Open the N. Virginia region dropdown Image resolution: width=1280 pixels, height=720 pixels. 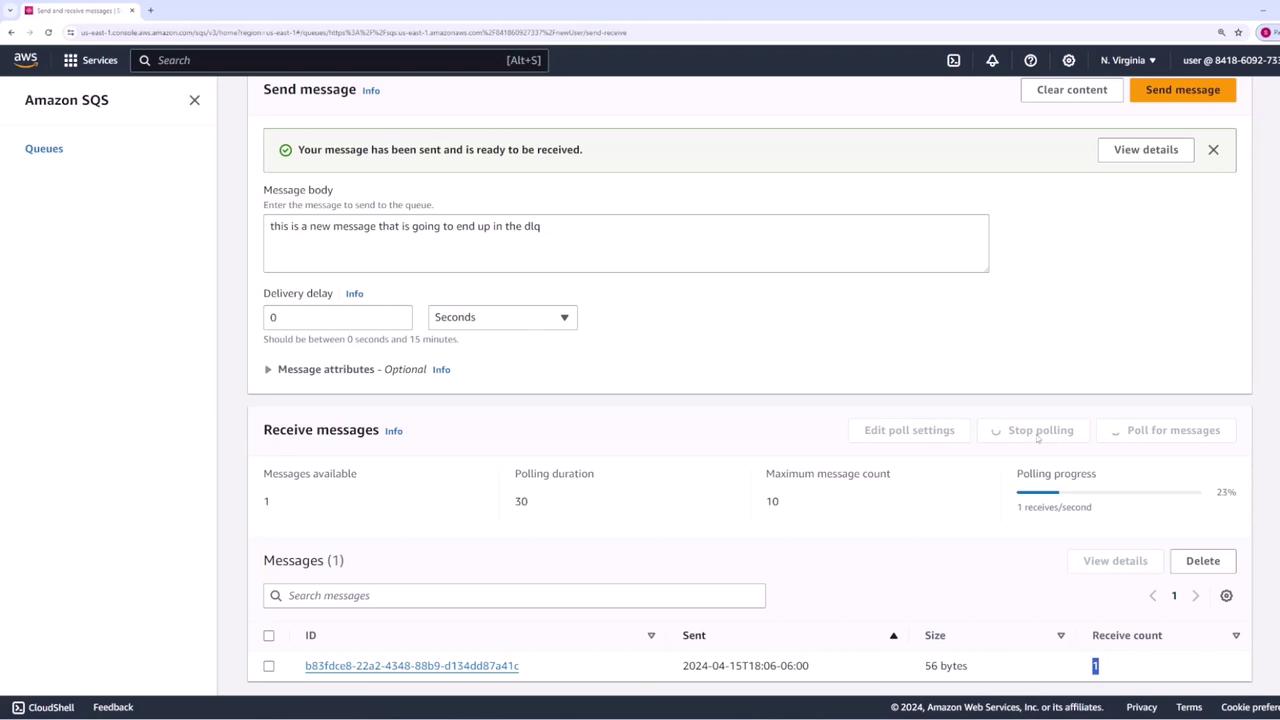pos(1128,60)
